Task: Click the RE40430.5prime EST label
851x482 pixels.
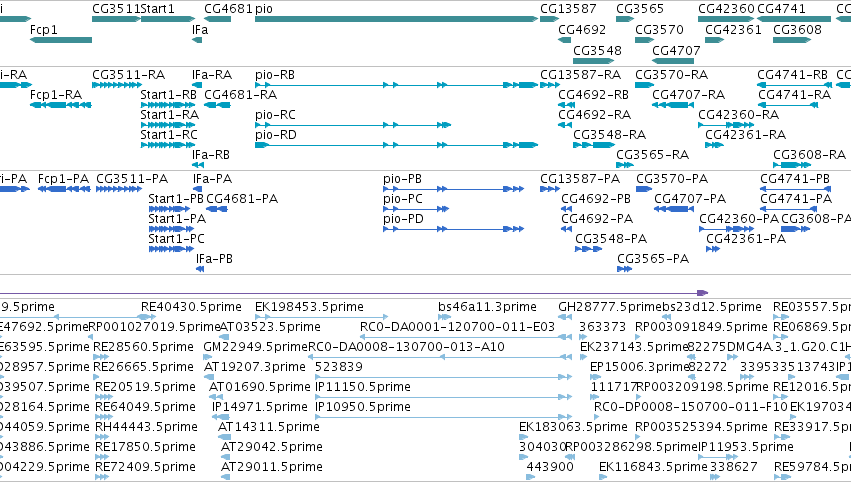Action: click(191, 307)
